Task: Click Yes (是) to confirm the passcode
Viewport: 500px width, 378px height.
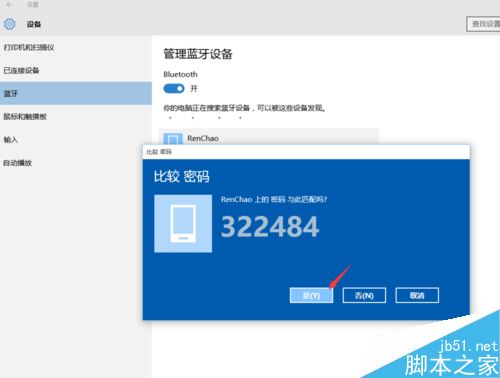Action: (311, 295)
